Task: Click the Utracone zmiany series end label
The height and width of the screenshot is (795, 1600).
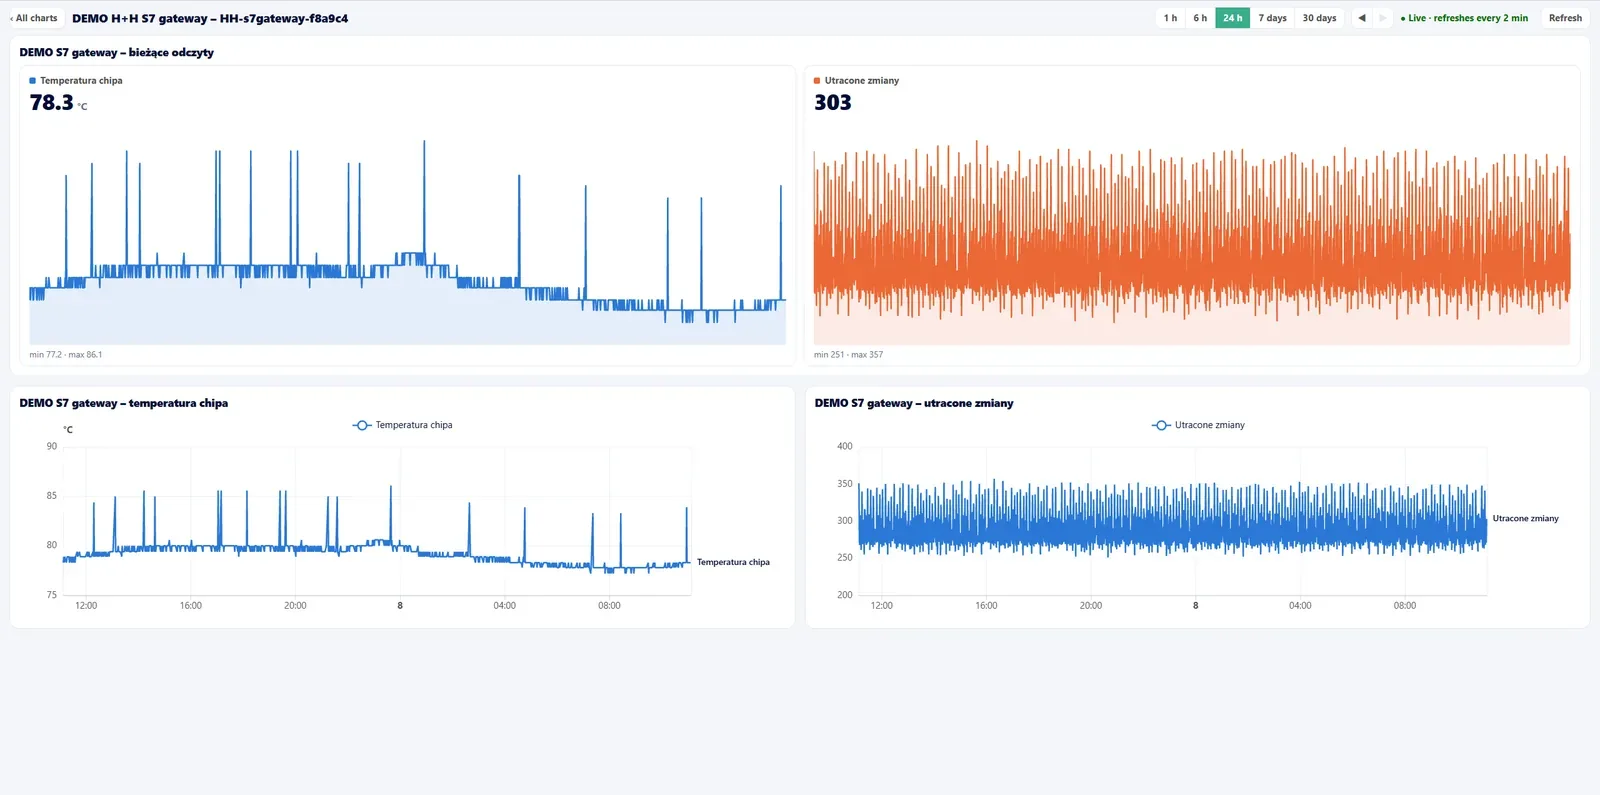Action: point(1525,519)
